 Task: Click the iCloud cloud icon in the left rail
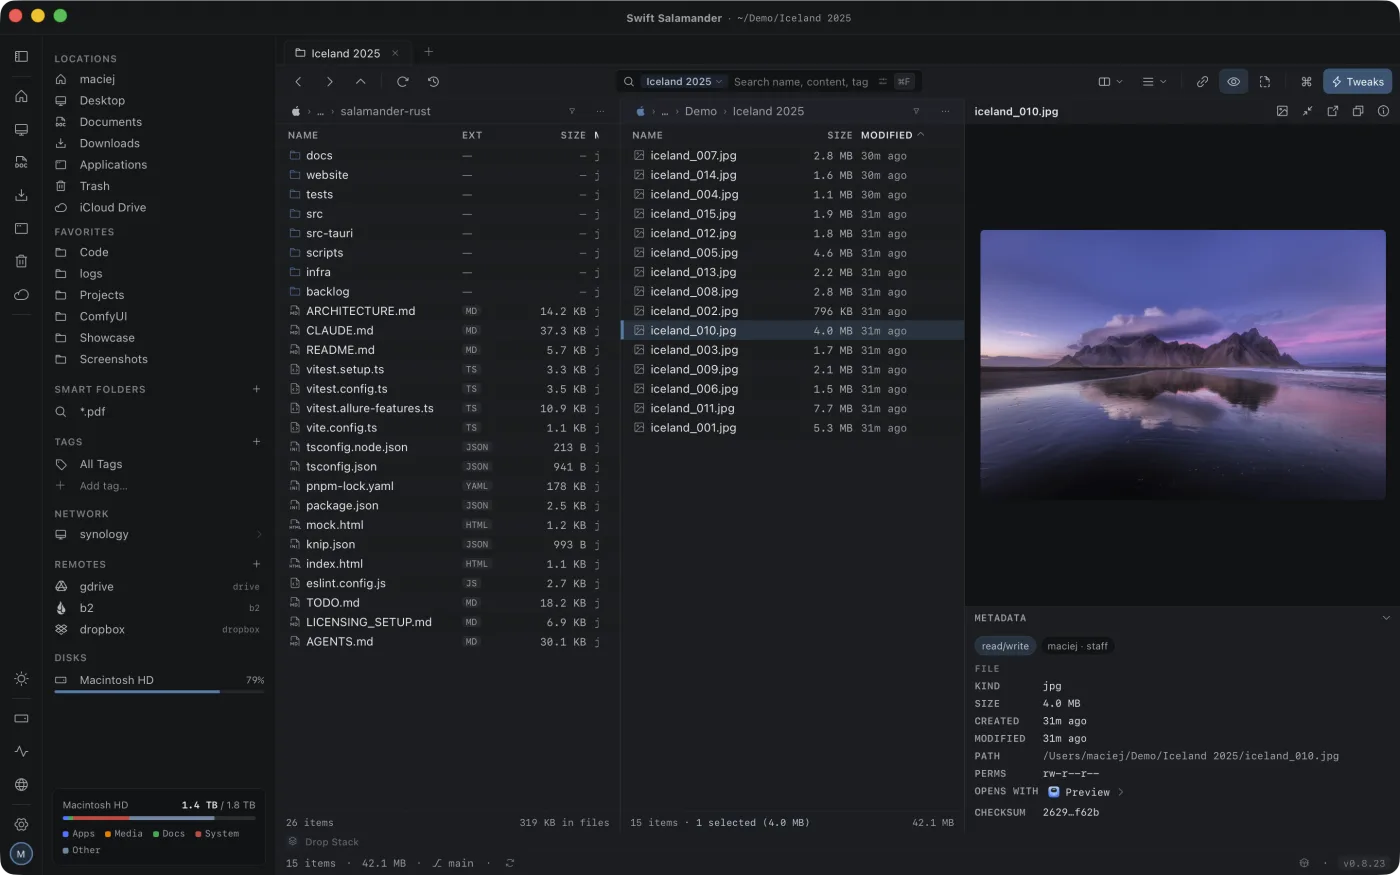tap(21, 295)
